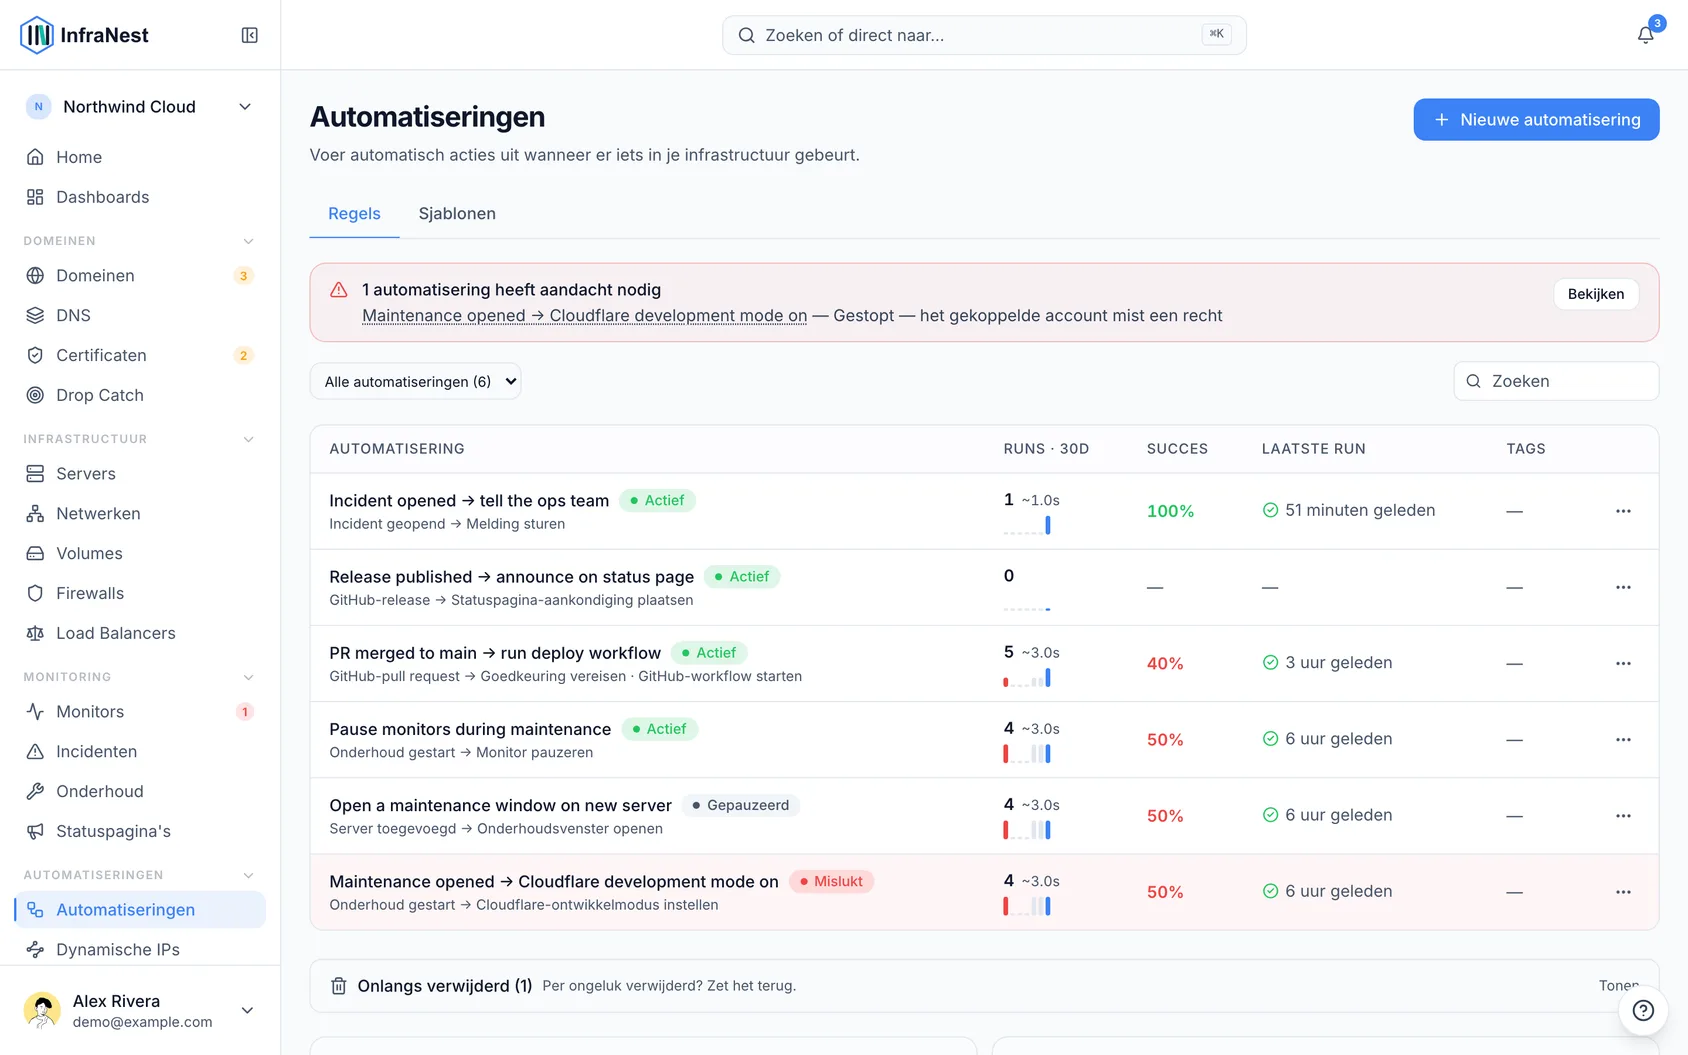1688x1055 pixels.
Task: Open the notifications bell
Action: tap(1645, 35)
